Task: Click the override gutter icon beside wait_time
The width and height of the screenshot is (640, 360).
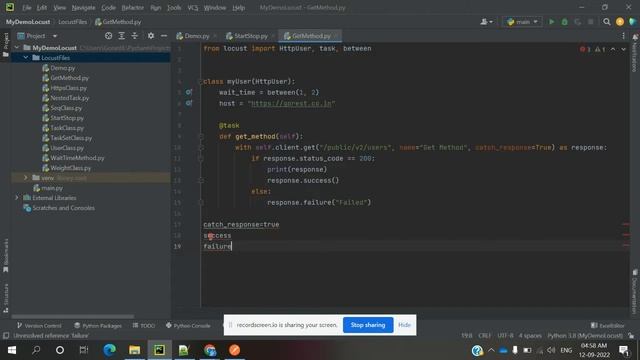Action: pos(189,92)
